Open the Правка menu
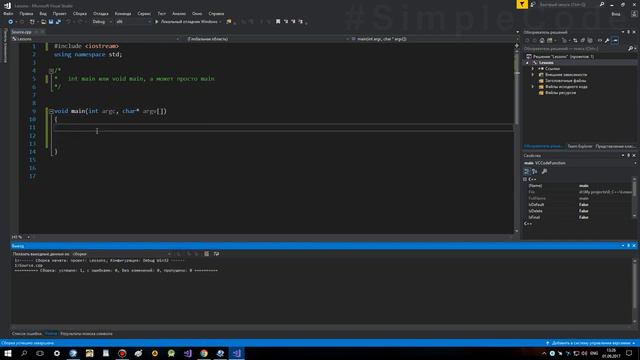This screenshot has height=360, width=640. (x=26, y=13)
